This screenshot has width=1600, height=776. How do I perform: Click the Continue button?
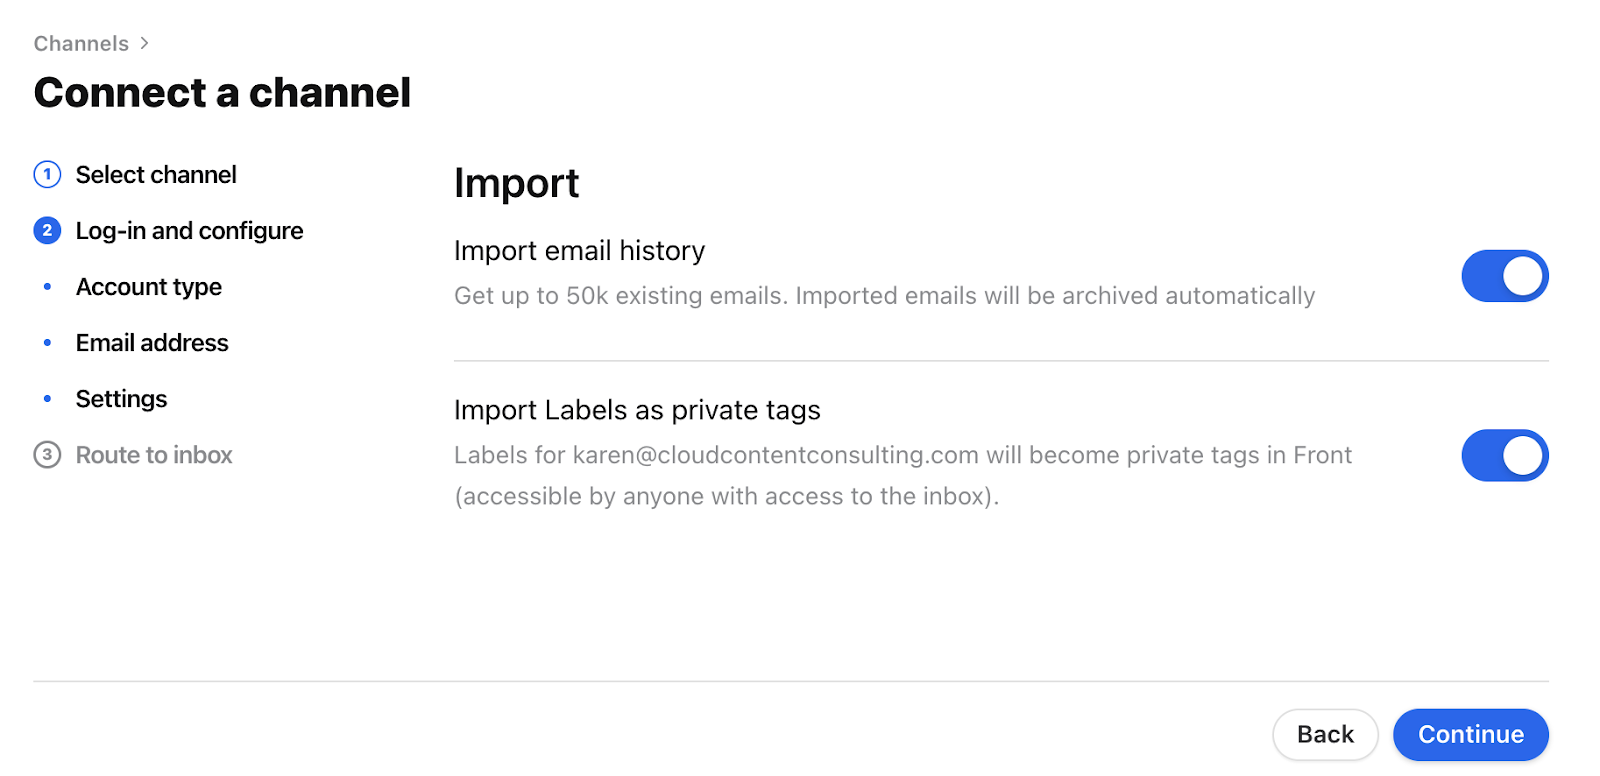(x=1470, y=734)
